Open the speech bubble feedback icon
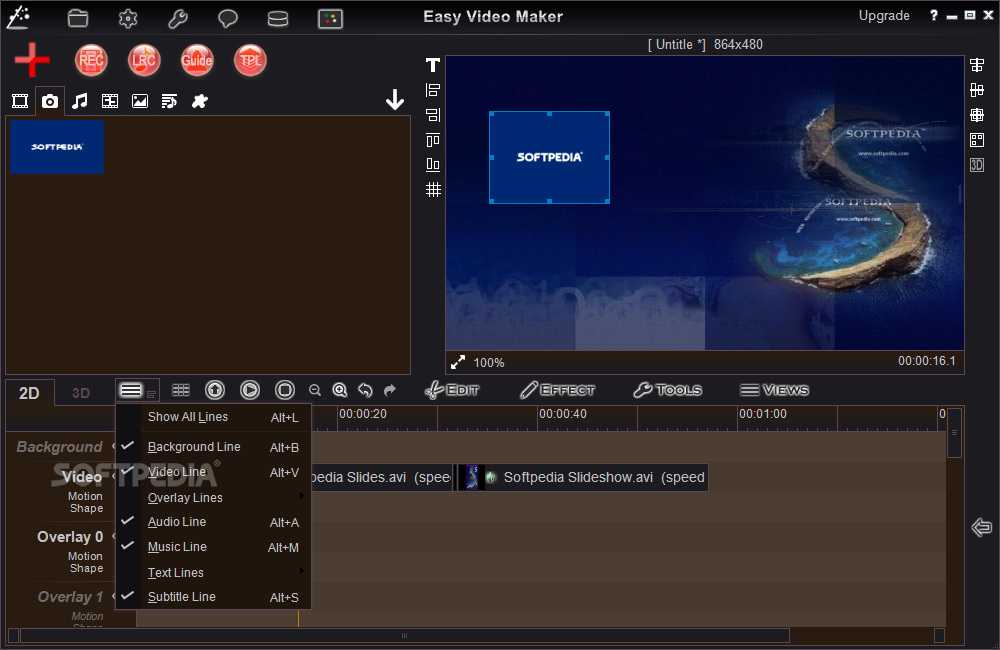The height and width of the screenshot is (650, 1000). pos(228,18)
